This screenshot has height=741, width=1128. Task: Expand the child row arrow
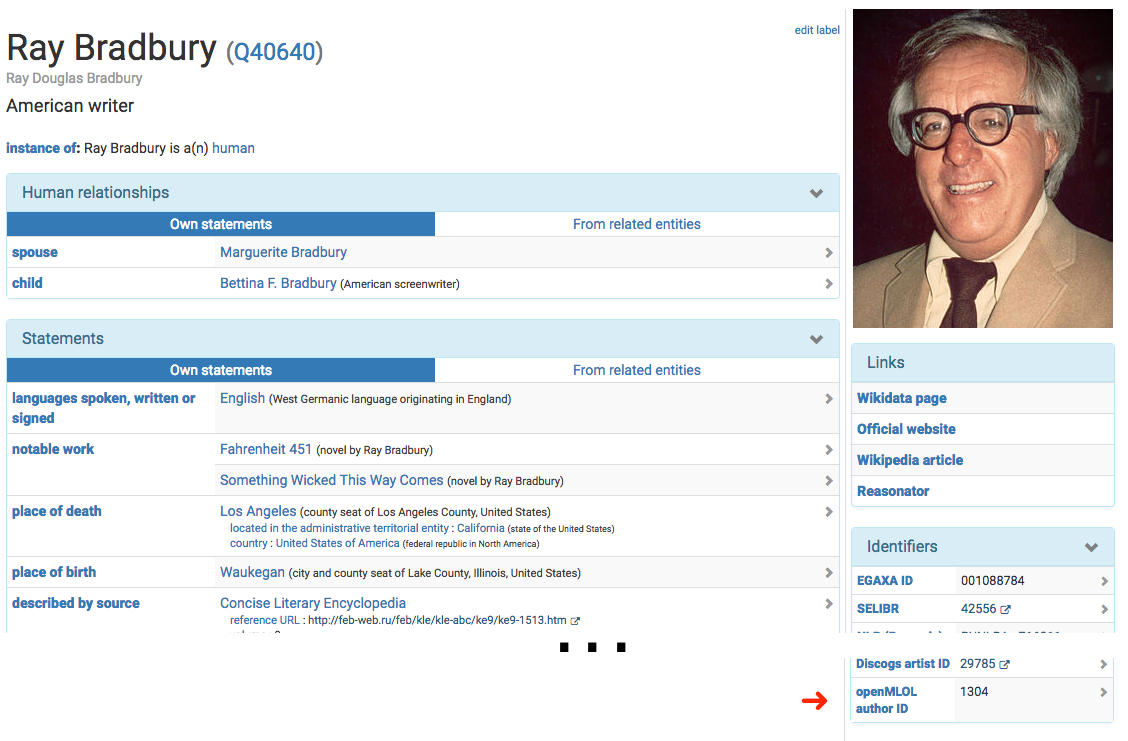point(829,283)
